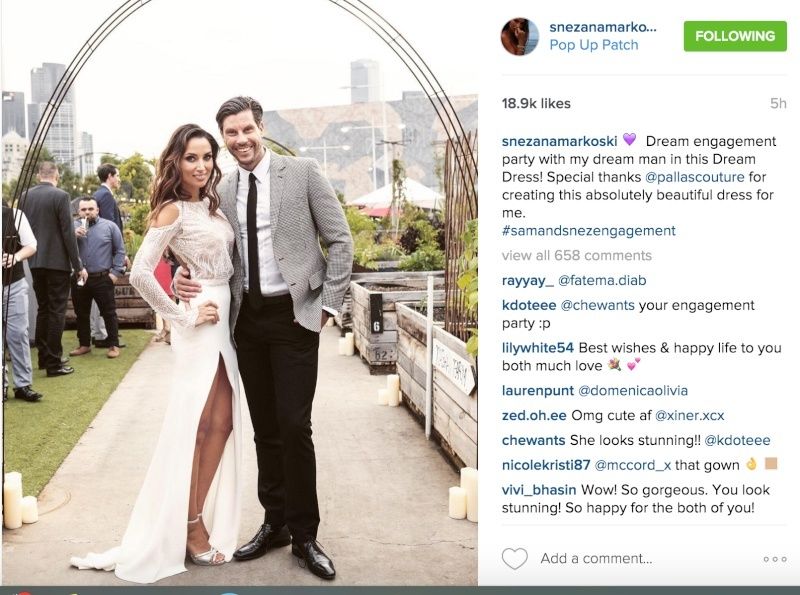
Task: Open the snezanamarko... username header link
Action: (x=603, y=27)
